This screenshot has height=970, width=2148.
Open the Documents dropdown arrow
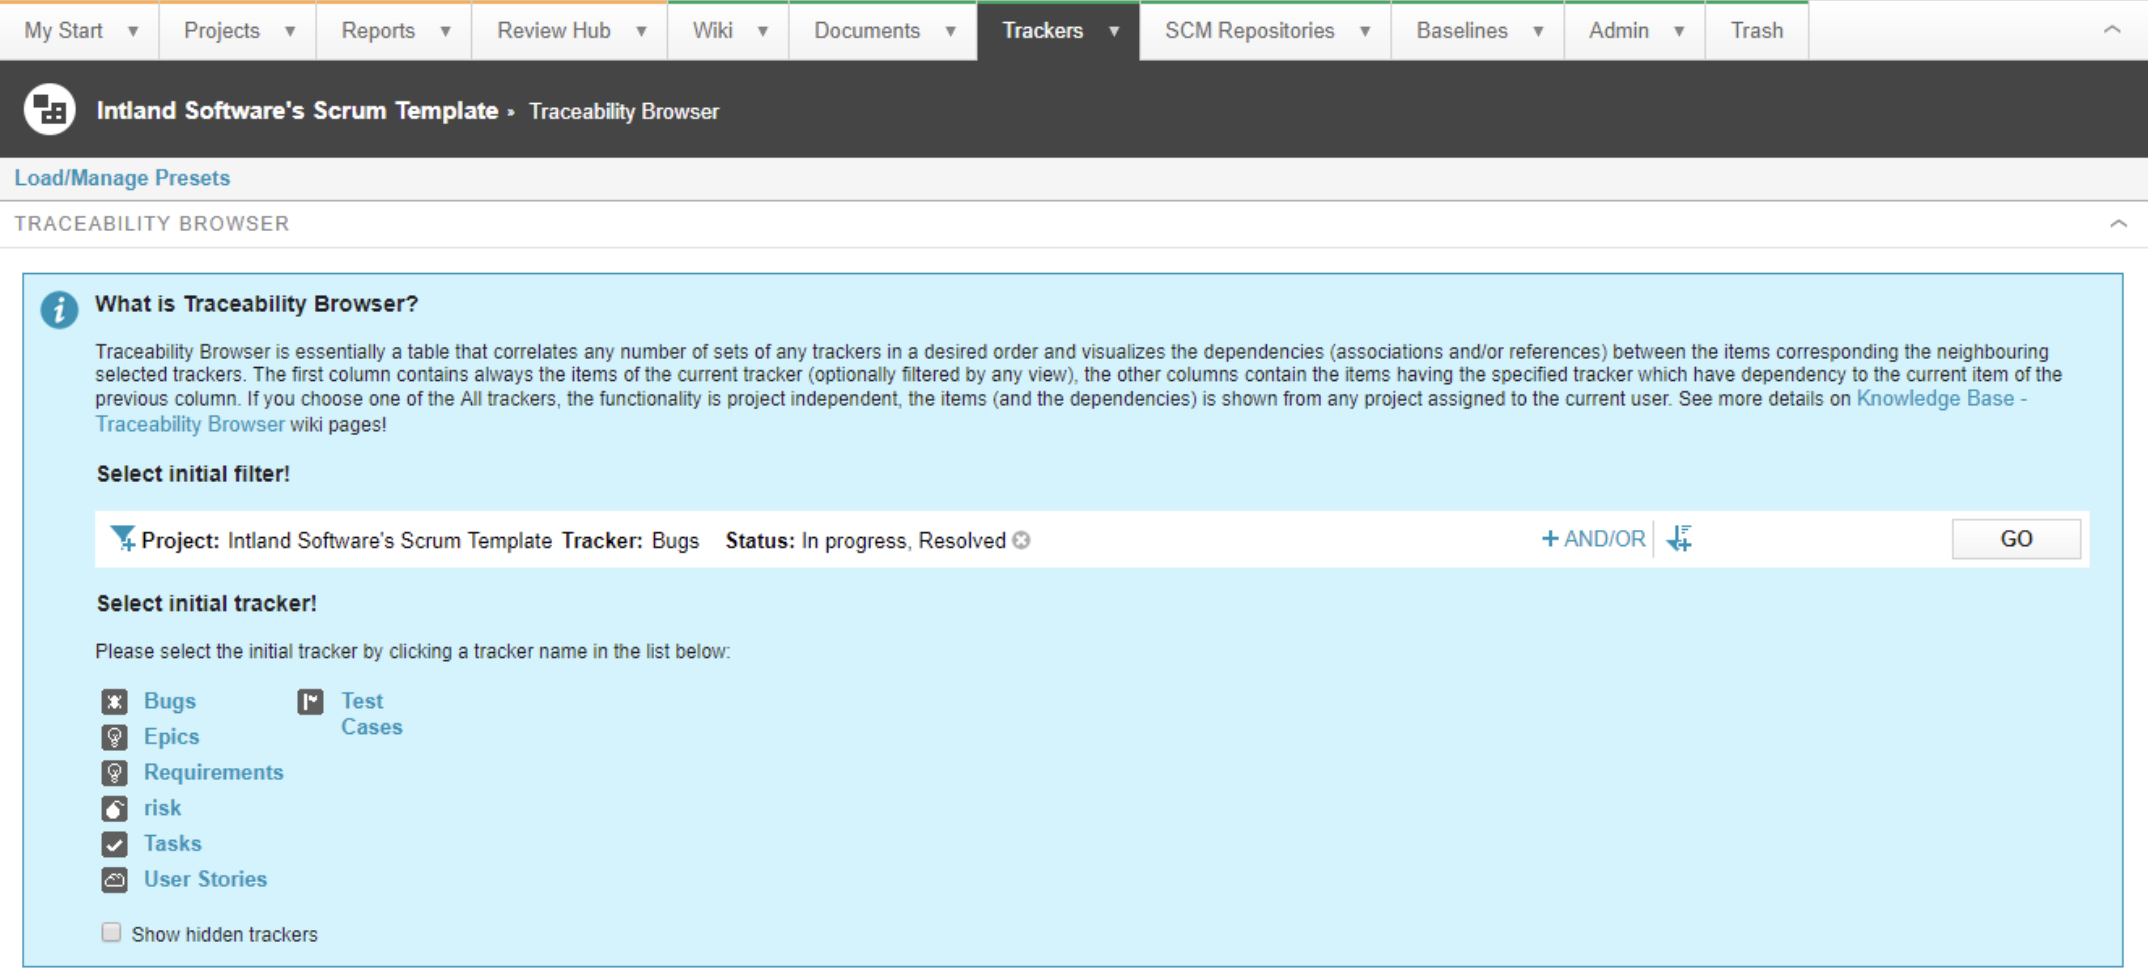(x=950, y=31)
